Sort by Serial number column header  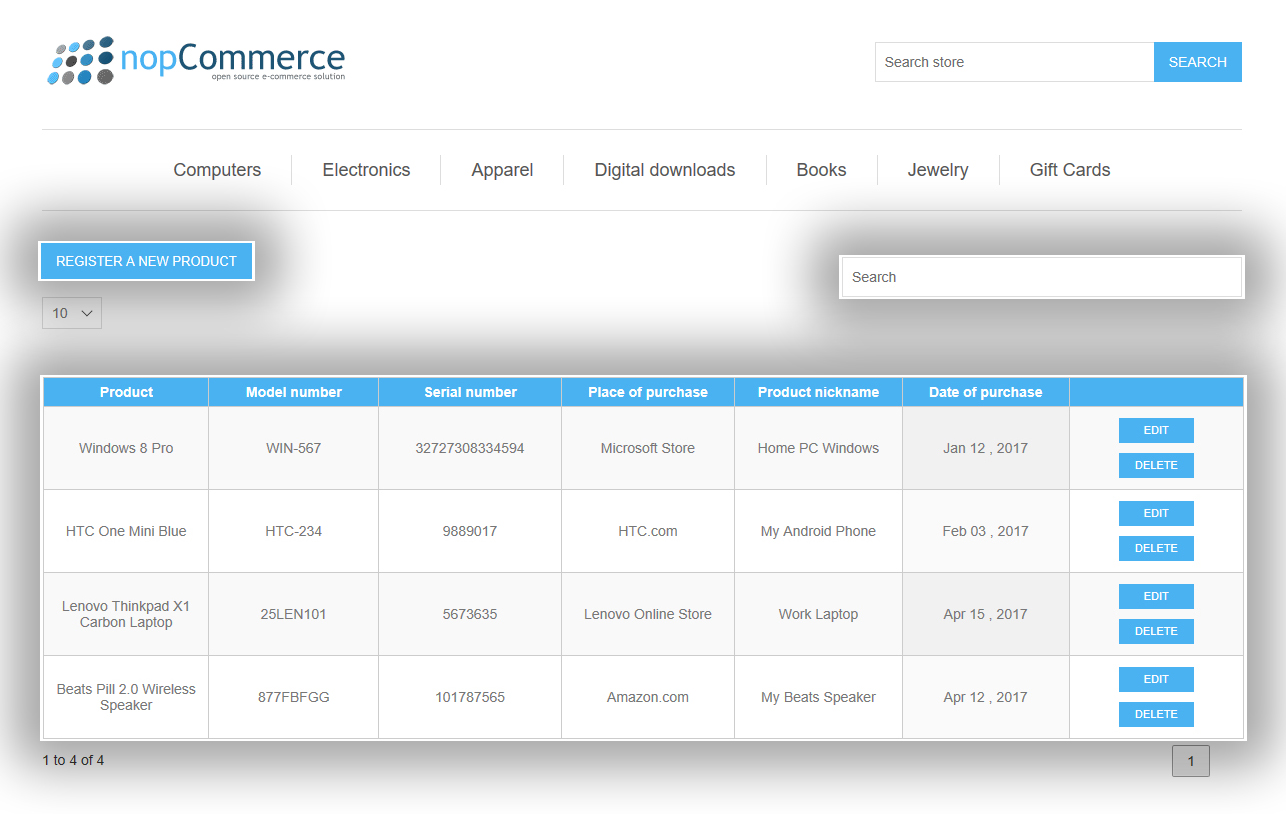pos(470,392)
